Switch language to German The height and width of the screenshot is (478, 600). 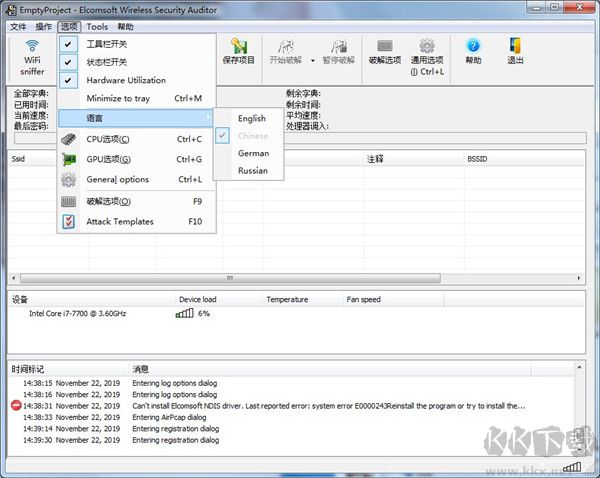coord(249,153)
